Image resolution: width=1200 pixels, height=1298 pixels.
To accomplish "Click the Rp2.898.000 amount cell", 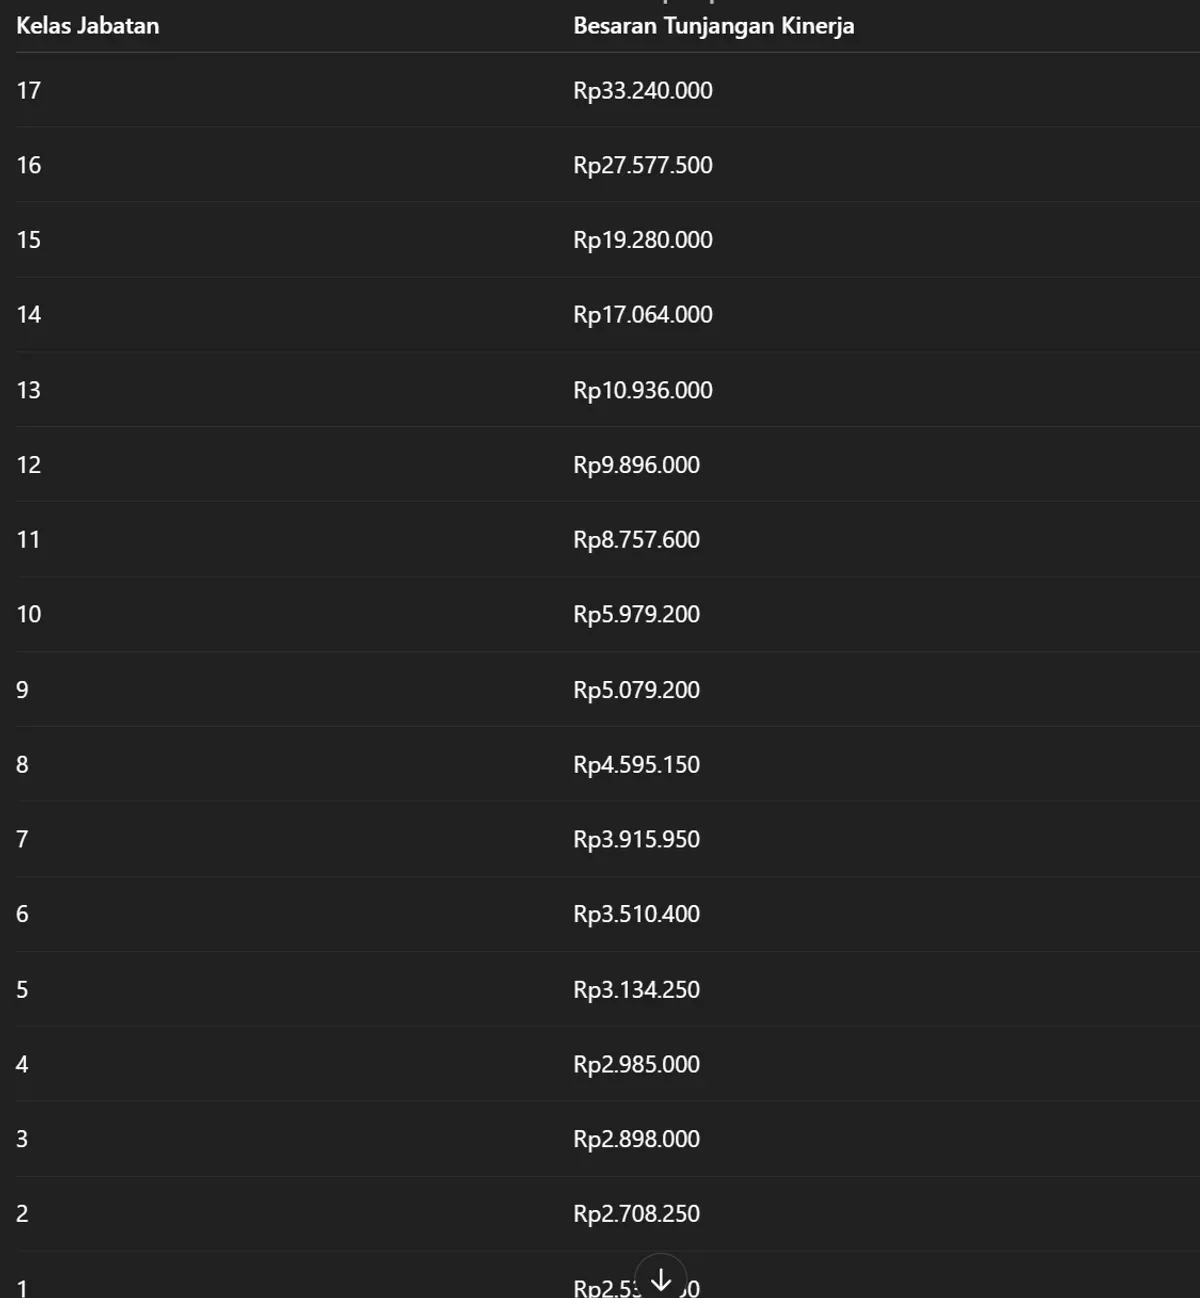I will pyautogui.click(x=637, y=1139).
